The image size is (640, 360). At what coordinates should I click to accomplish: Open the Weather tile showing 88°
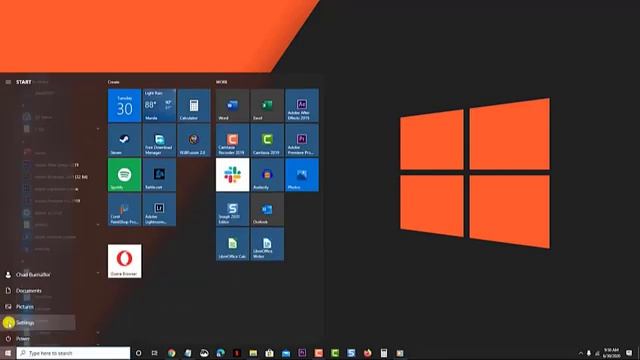[159, 105]
